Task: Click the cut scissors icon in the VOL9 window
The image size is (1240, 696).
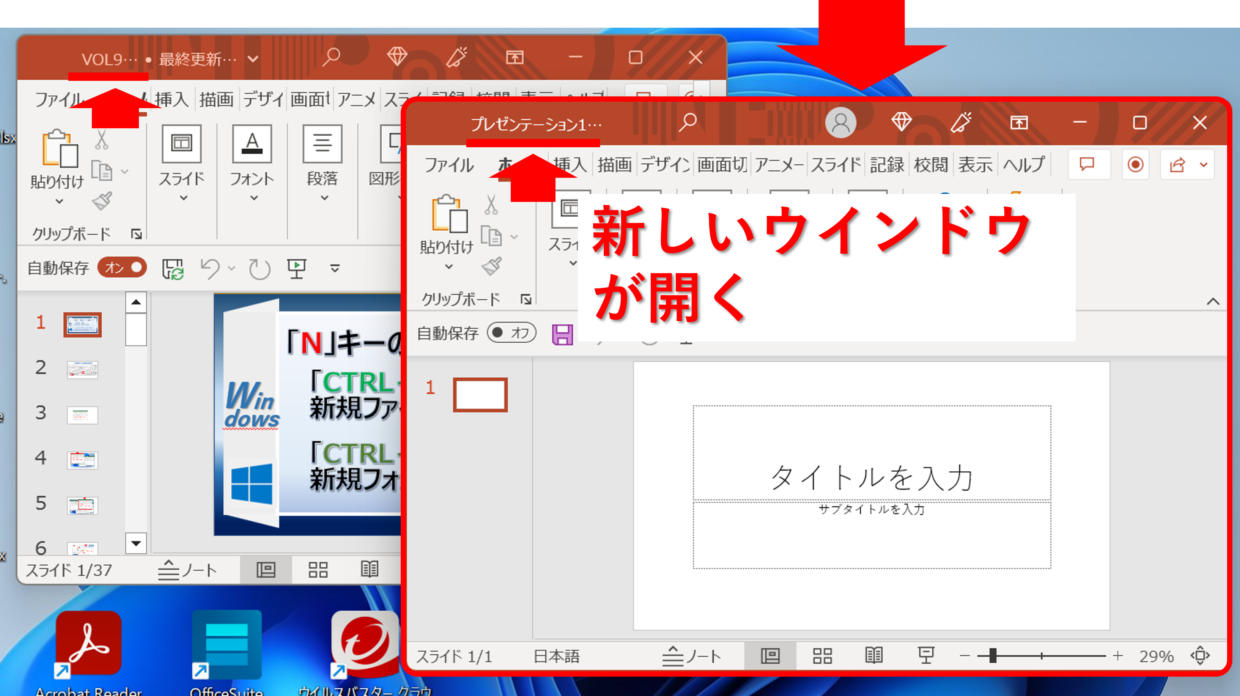Action: click(101, 140)
